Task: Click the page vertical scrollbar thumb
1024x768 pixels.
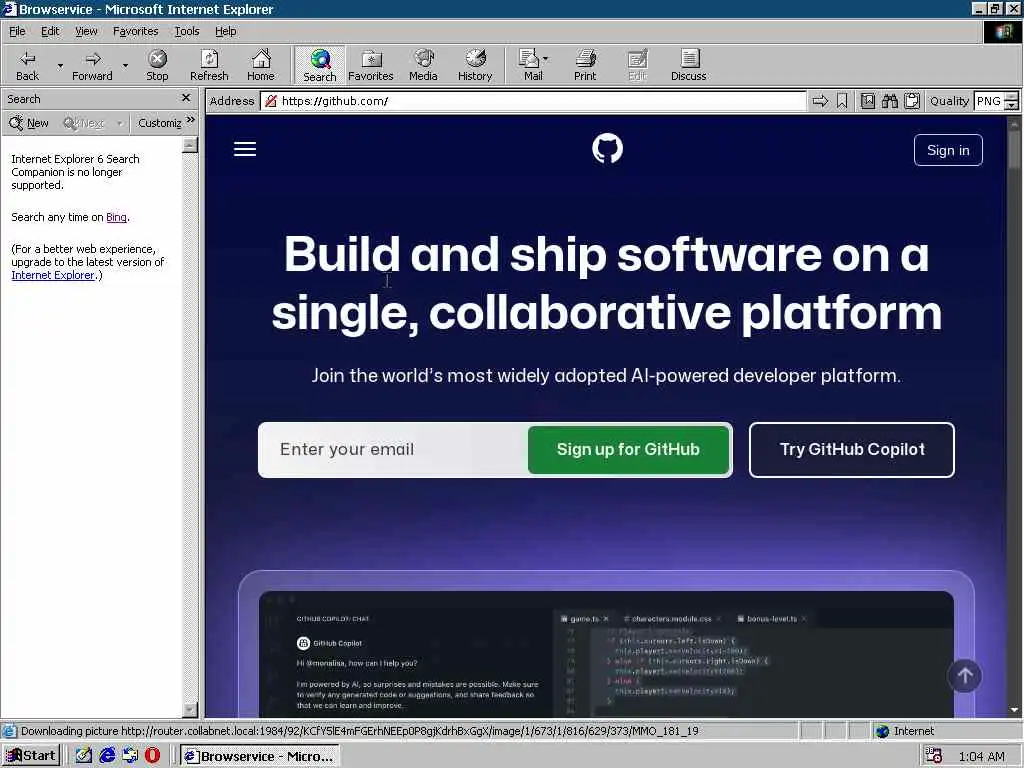Action: click(x=1014, y=149)
